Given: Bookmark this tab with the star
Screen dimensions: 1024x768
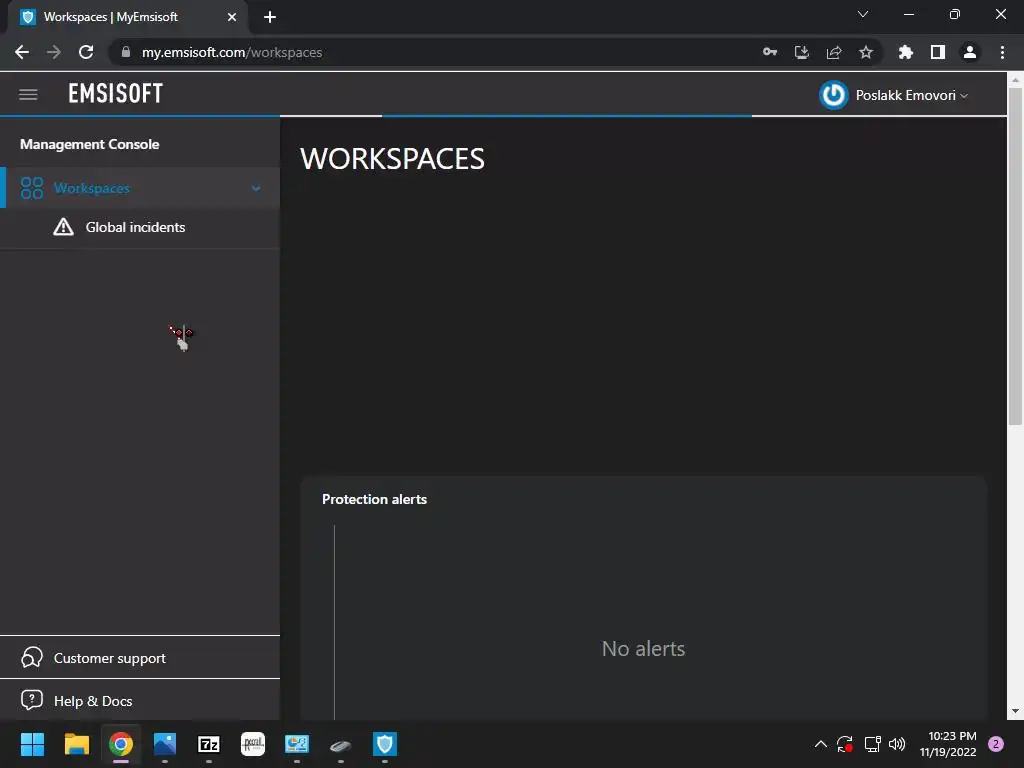Looking at the screenshot, I should pos(866,52).
